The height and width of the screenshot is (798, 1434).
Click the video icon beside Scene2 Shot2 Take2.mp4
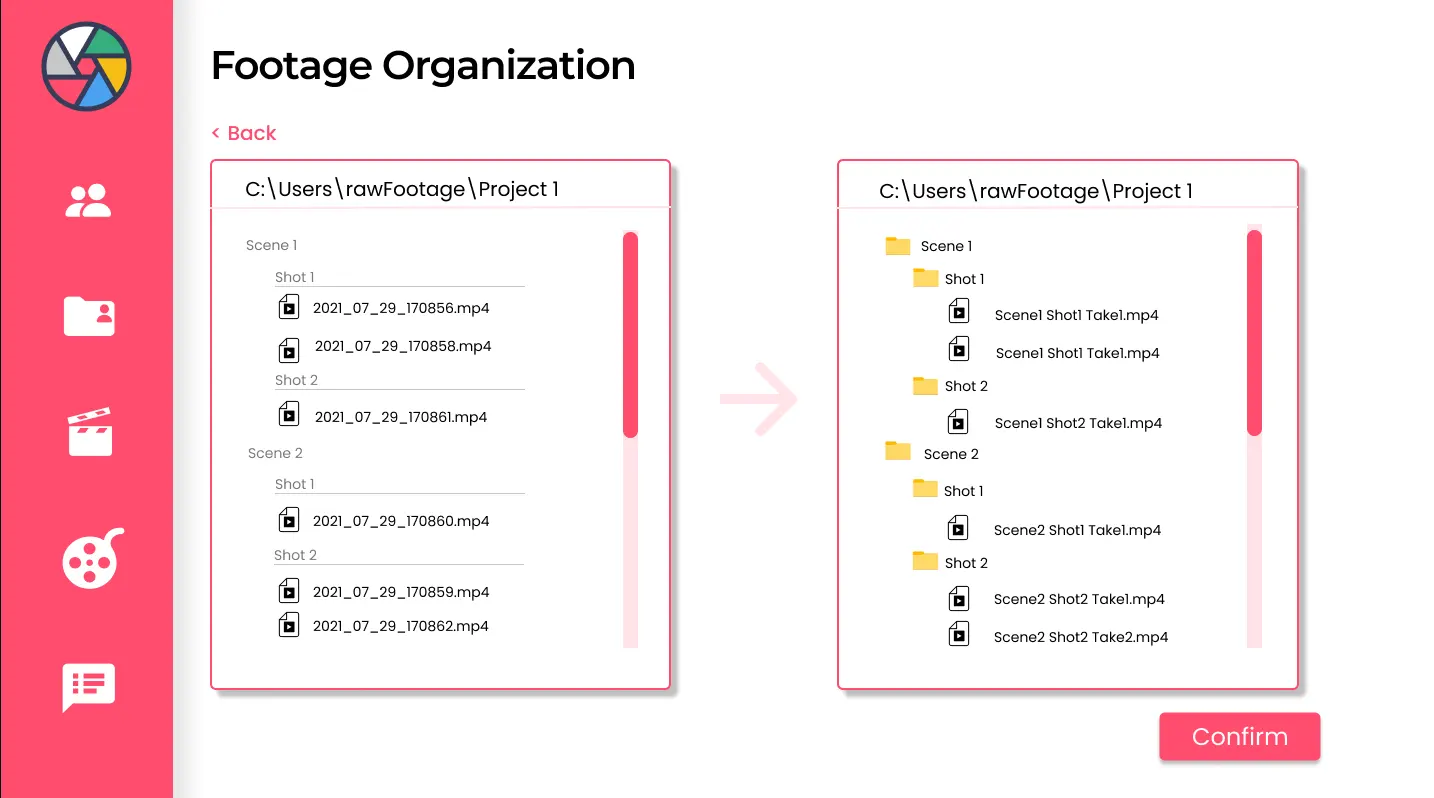[x=959, y=634]
